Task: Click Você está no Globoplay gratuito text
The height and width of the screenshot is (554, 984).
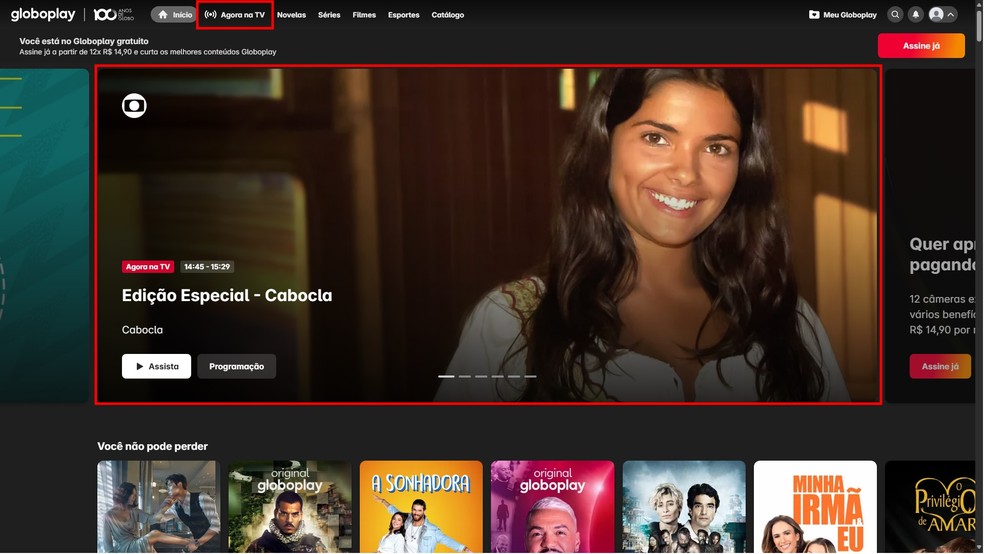Action: (84, 41)
